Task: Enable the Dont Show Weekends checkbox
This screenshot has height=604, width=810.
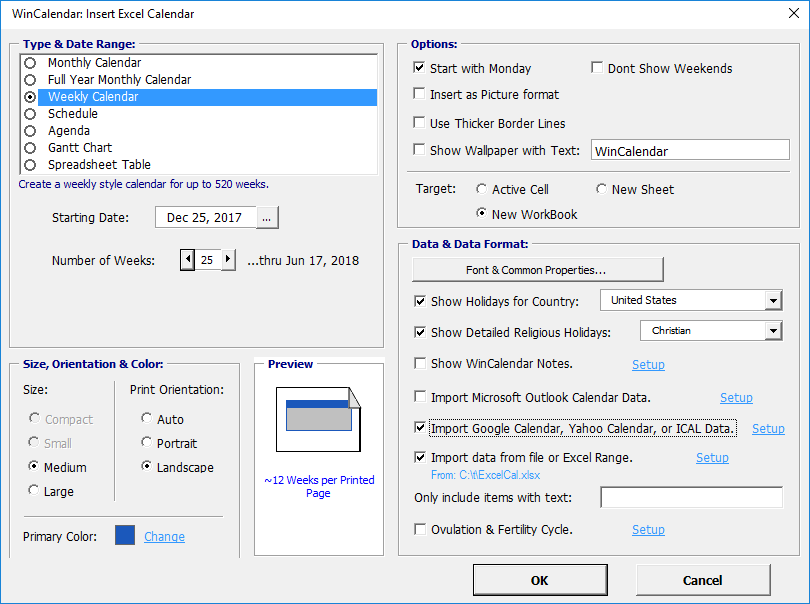Action: 597,69
